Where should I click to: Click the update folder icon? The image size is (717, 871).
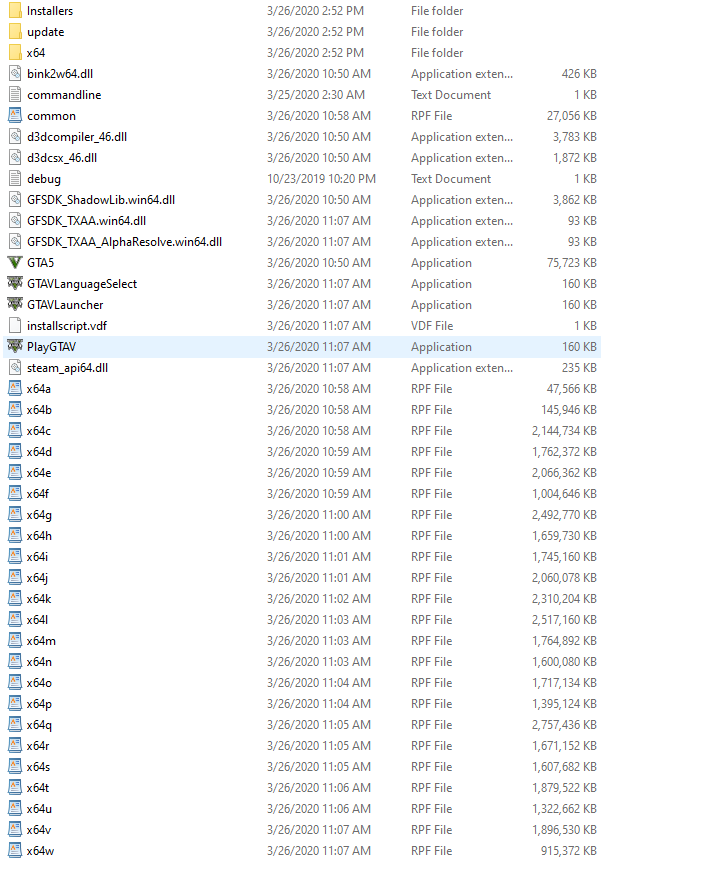click(x=16, y=32)
